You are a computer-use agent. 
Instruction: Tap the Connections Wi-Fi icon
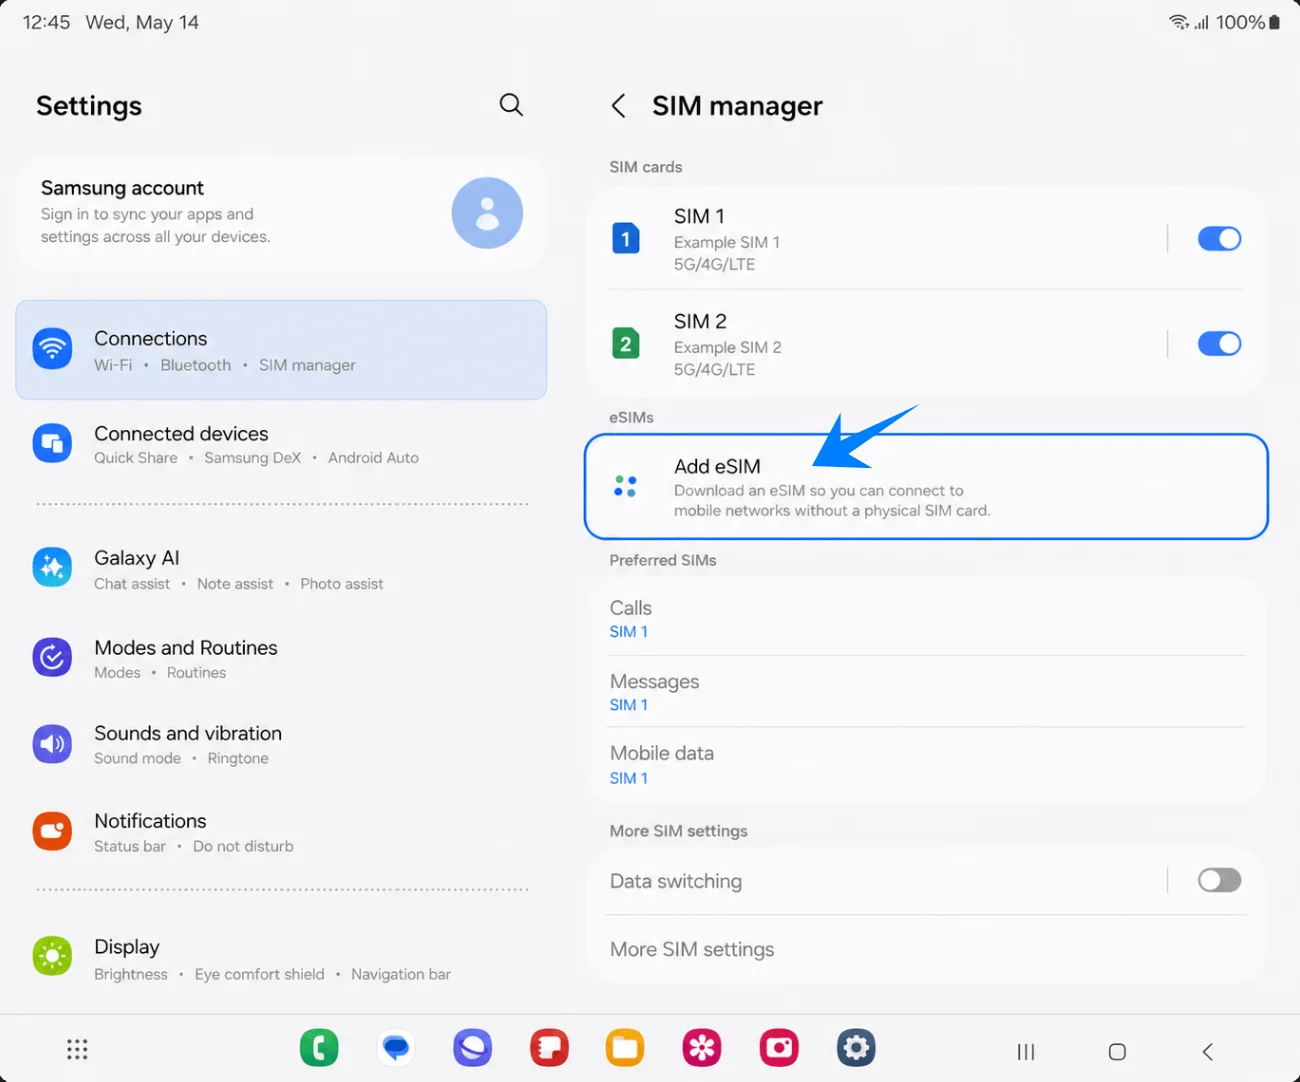(x=52, y=349)
